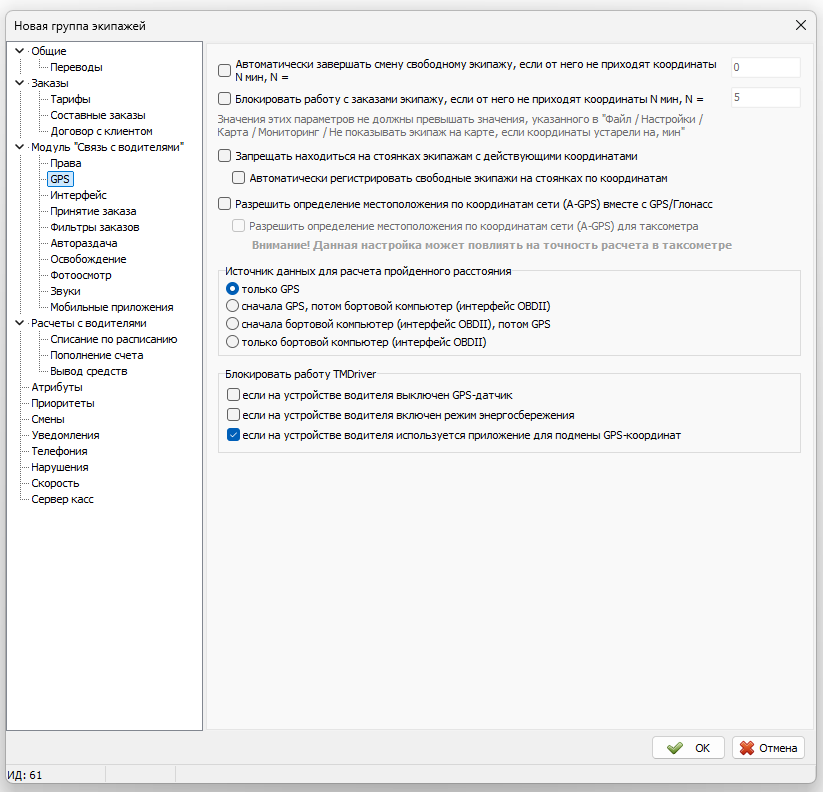Enable auto-finish shift for free crew checkbox

[224, 70]
